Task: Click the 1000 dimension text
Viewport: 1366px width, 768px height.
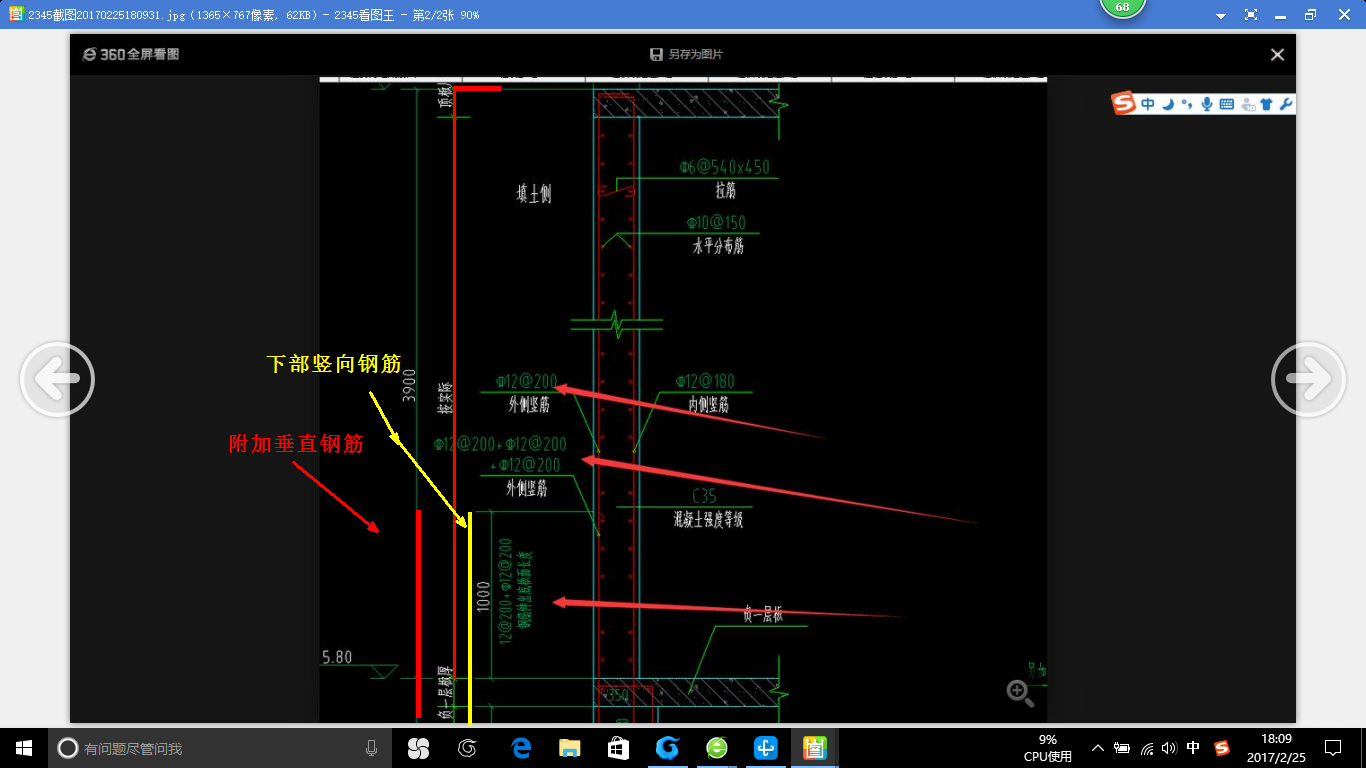Action: [x=484, y=598]
